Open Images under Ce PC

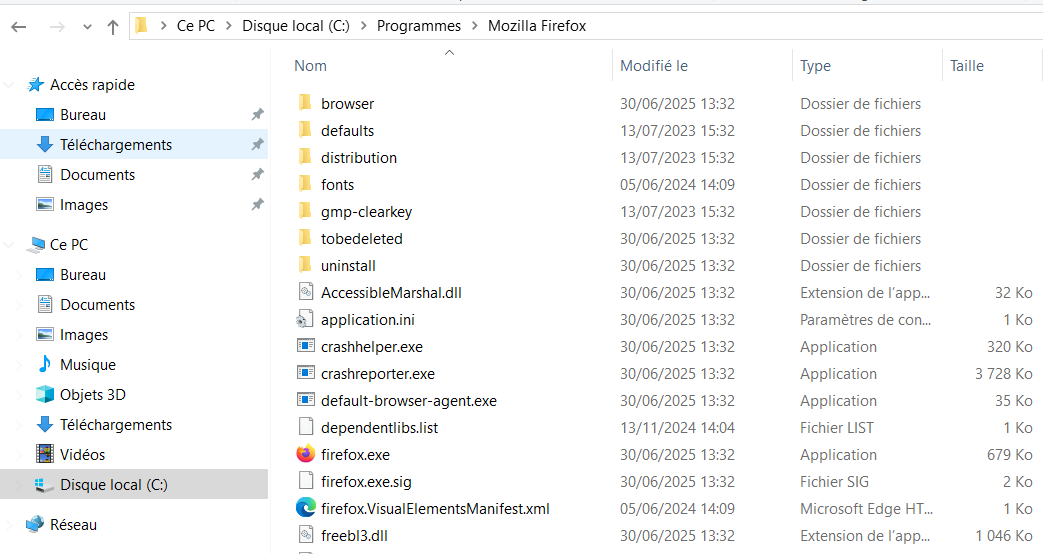pyautogui.click(x=84, y=335)
